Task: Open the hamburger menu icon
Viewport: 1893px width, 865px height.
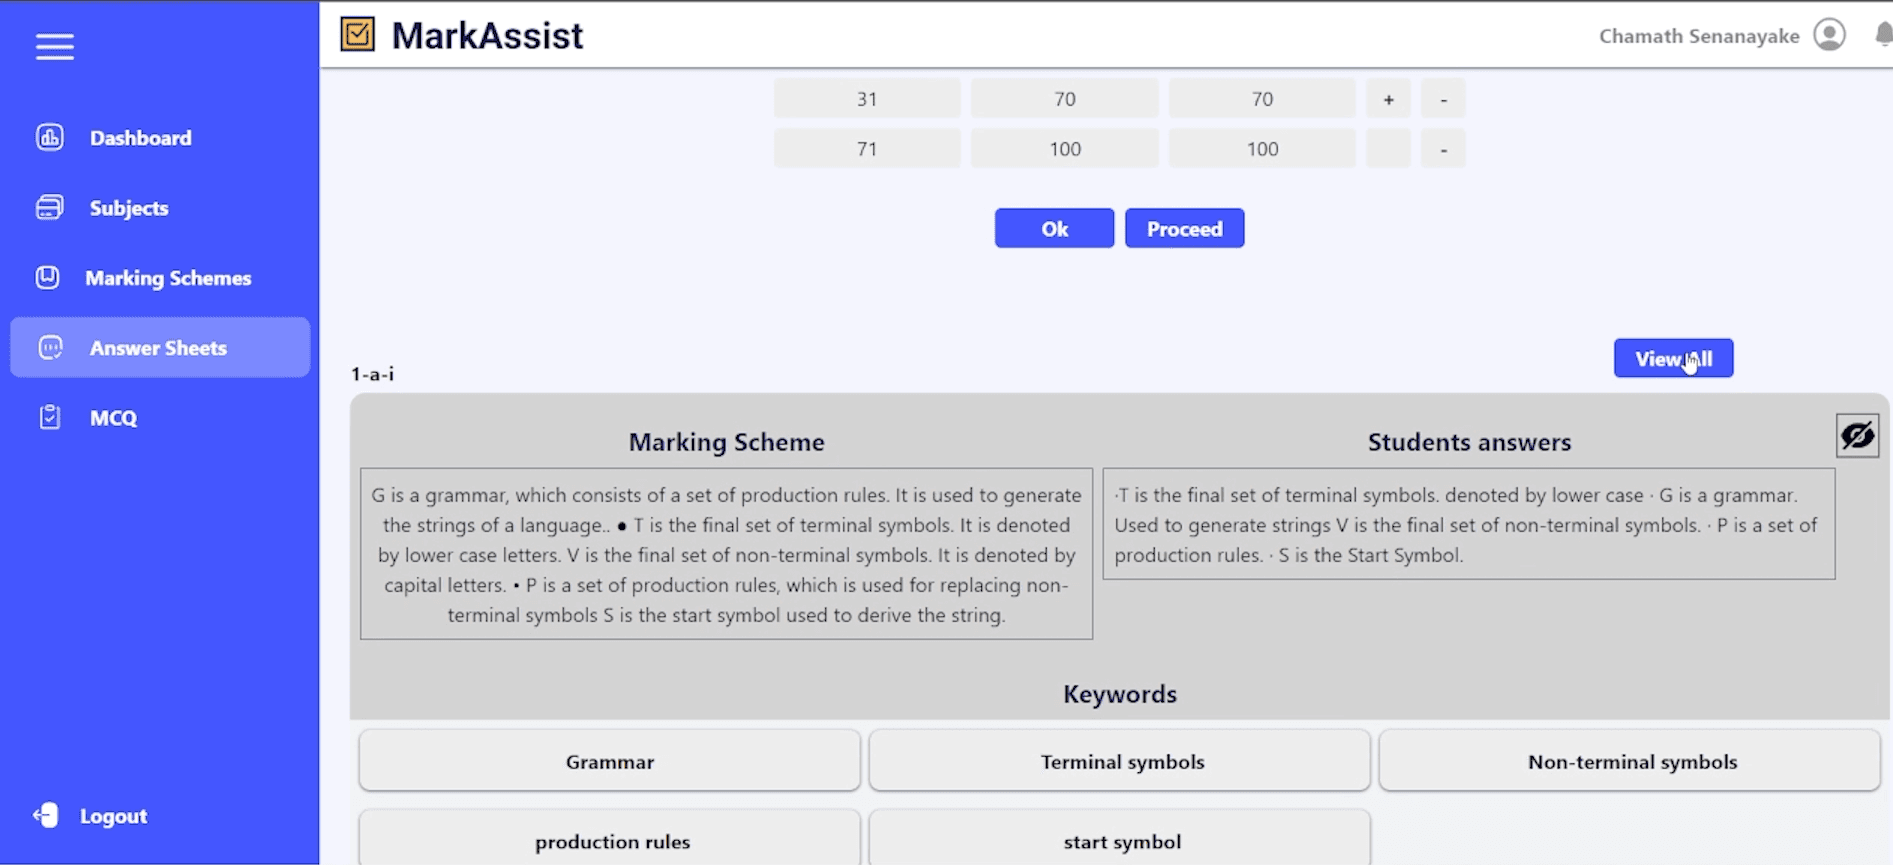Action: pyautogui.click(x=55, y=47)
